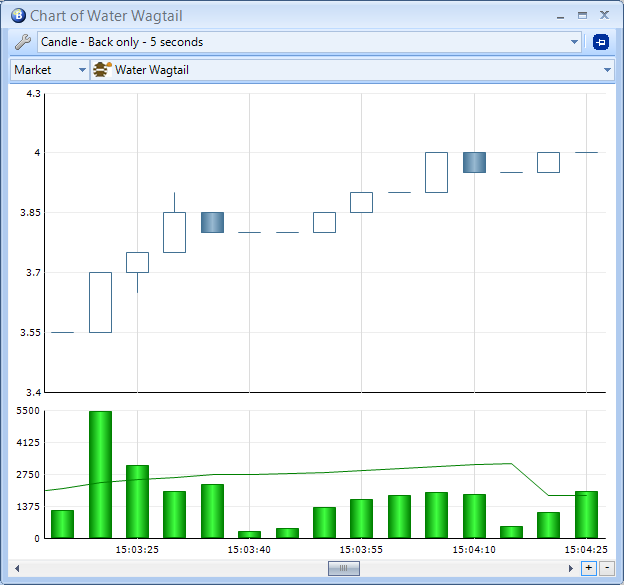Open chart settings with the wrench icon
This screenshot has height=585, width=624.
click(x=23, y=42)
